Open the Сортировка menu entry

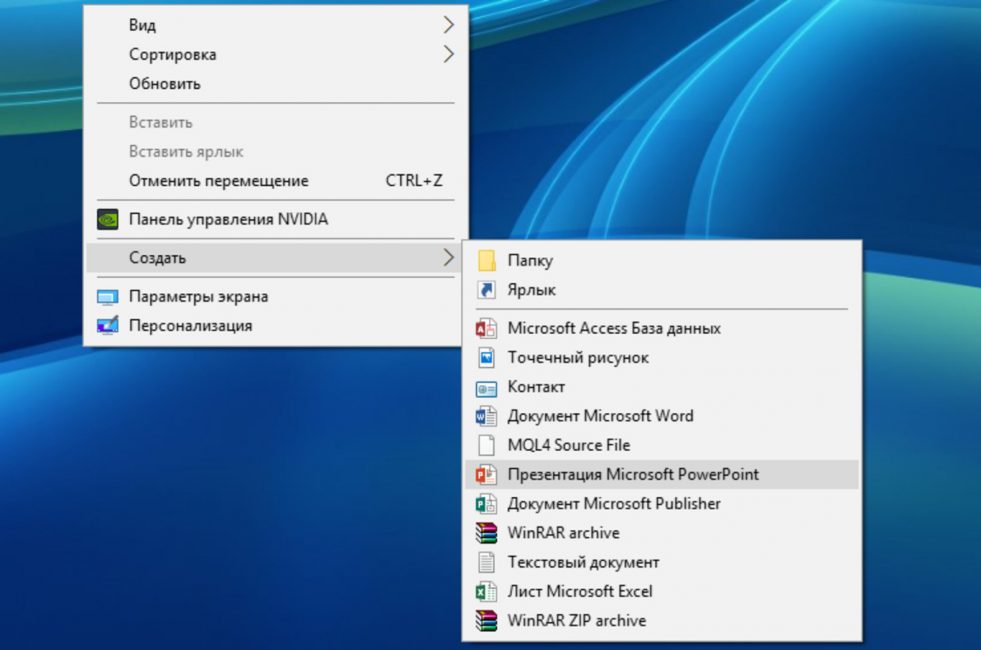point(275,54)
